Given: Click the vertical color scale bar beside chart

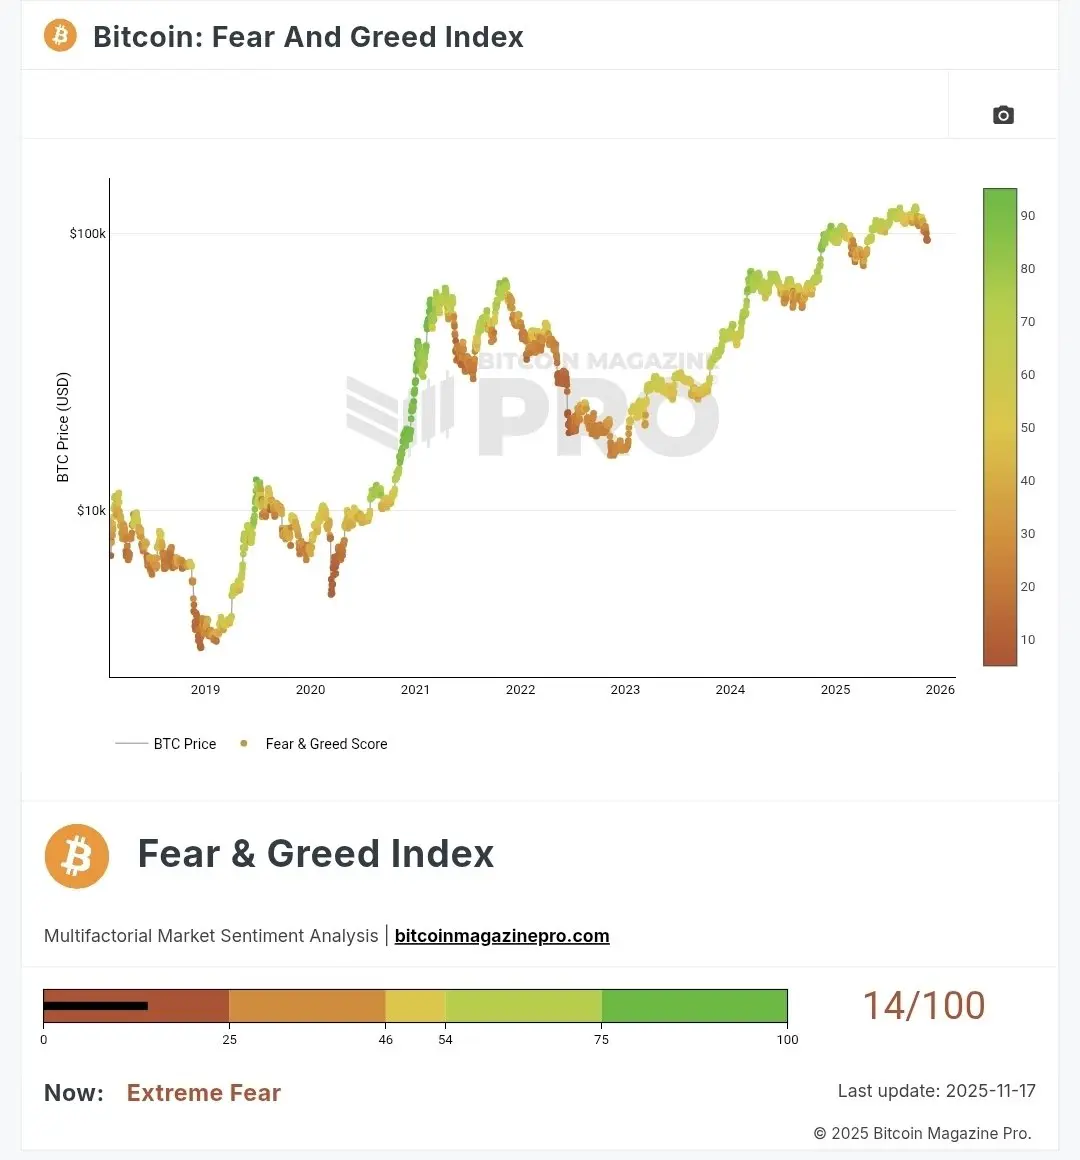Looking at the screenshot, I should click(x=1000, y=427).
